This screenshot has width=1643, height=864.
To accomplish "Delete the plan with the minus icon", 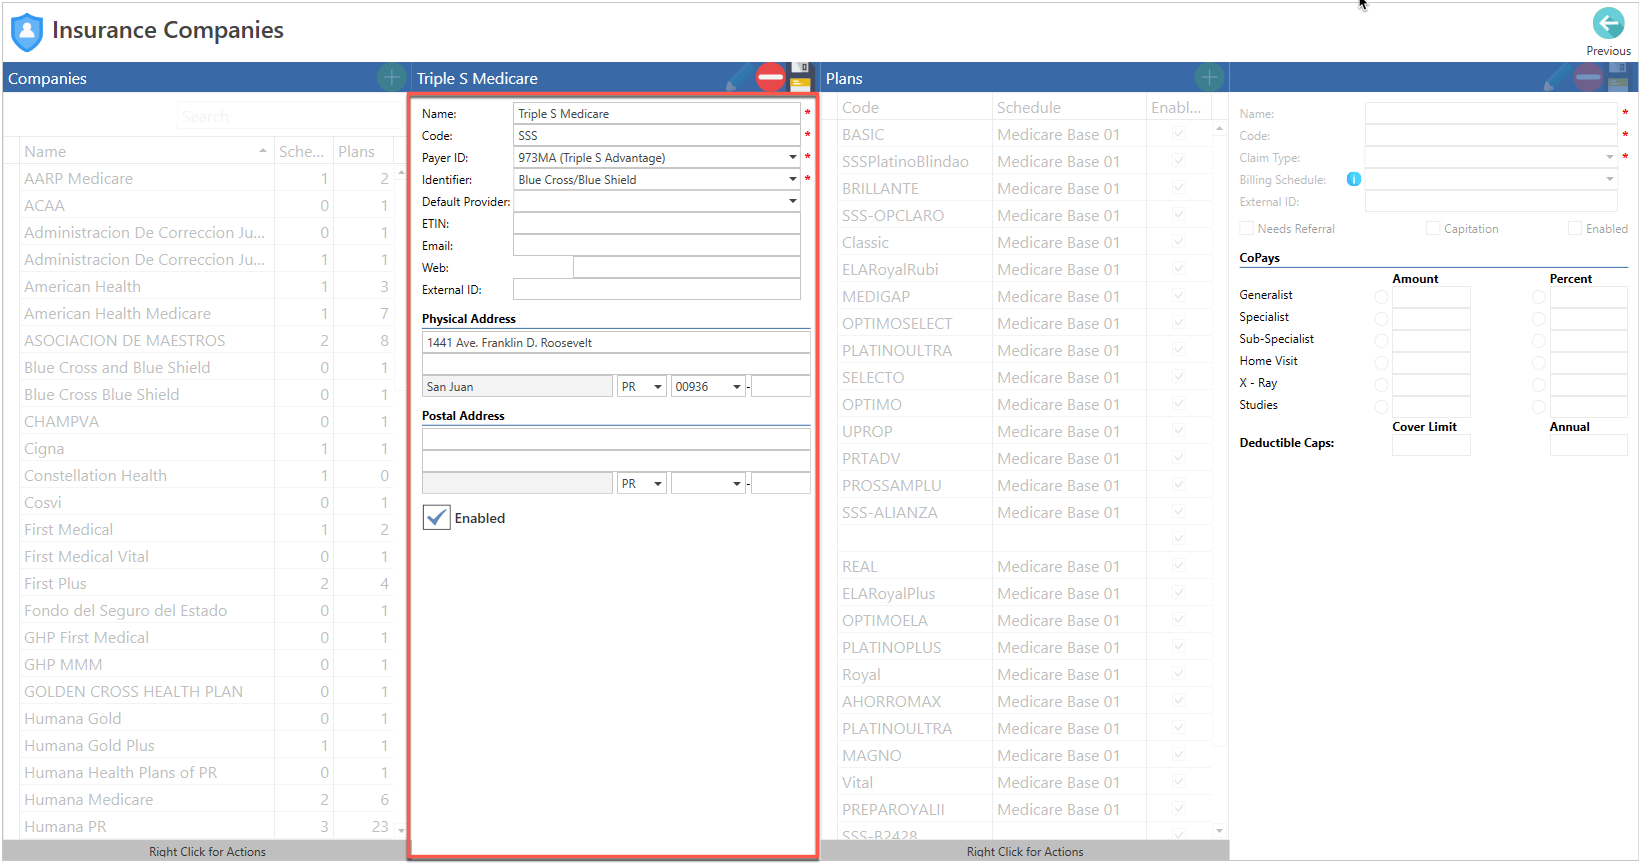I will pyautogui.click(x=1588, y=77).
